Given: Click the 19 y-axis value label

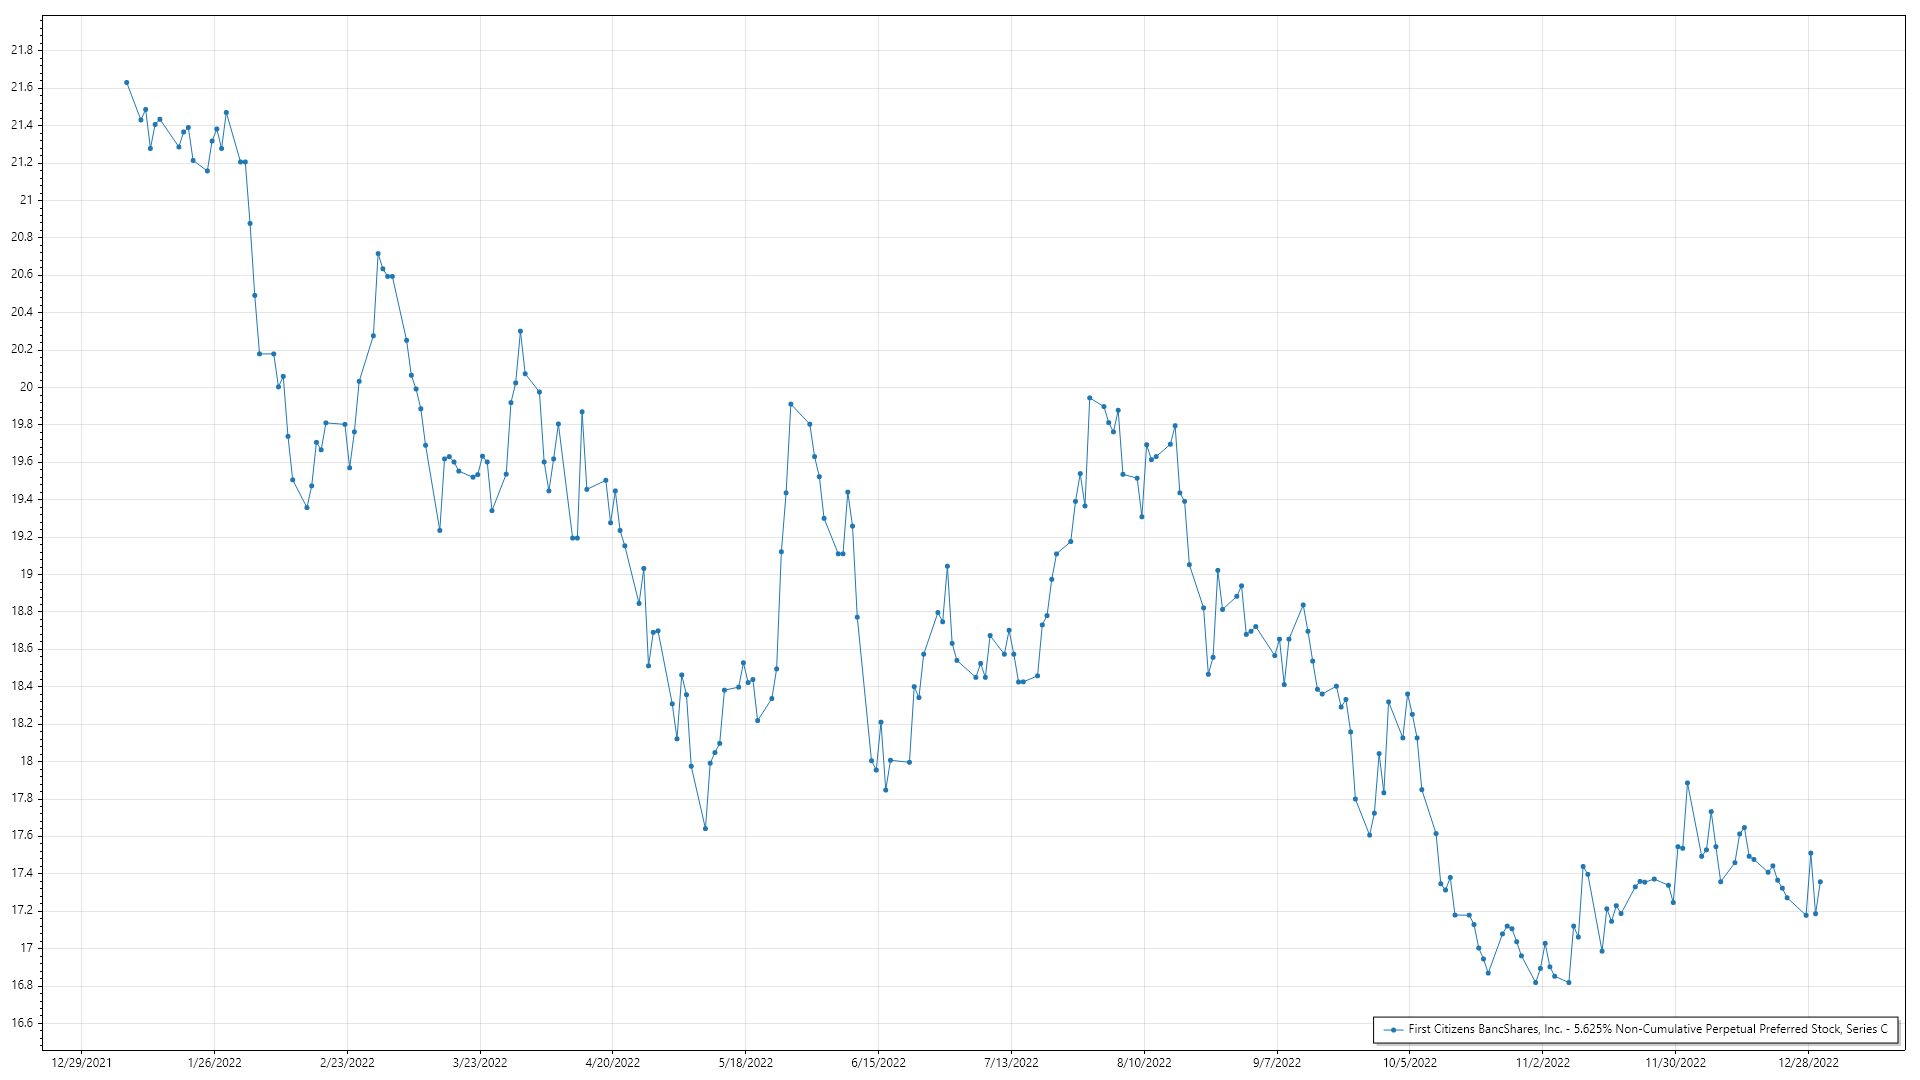Looking at the screenshot, I should [x=26, y=574].
